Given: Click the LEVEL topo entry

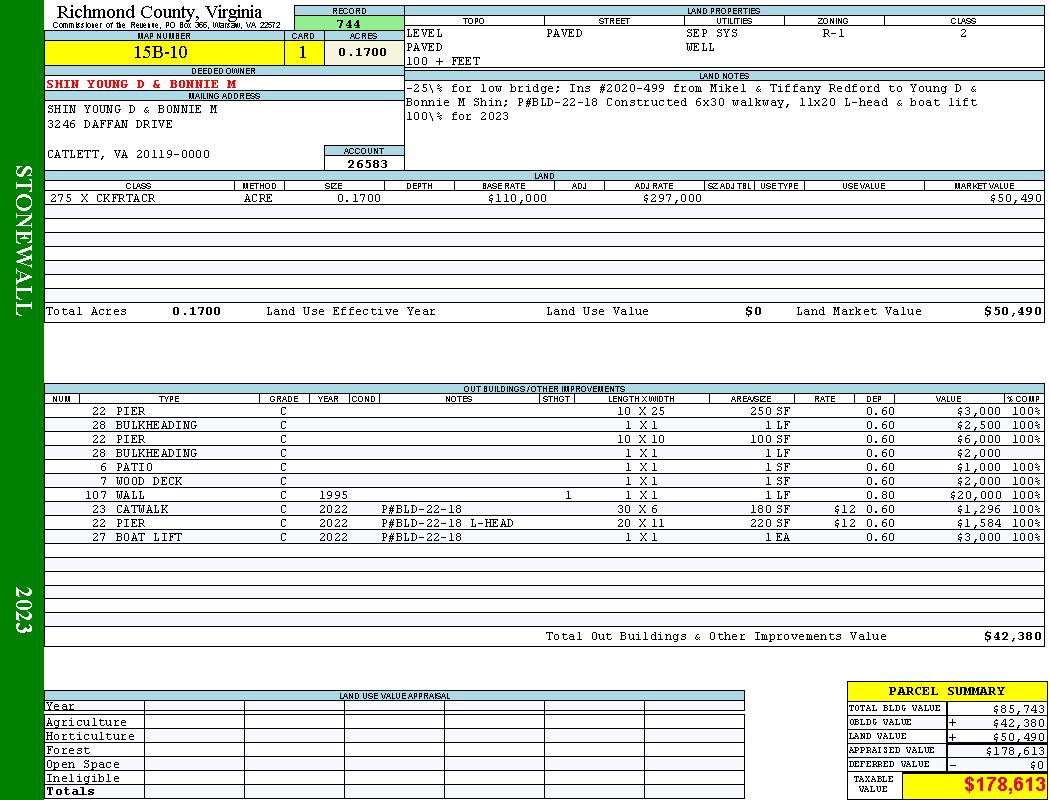Looking at the screenshot, I should click(424, 33).
